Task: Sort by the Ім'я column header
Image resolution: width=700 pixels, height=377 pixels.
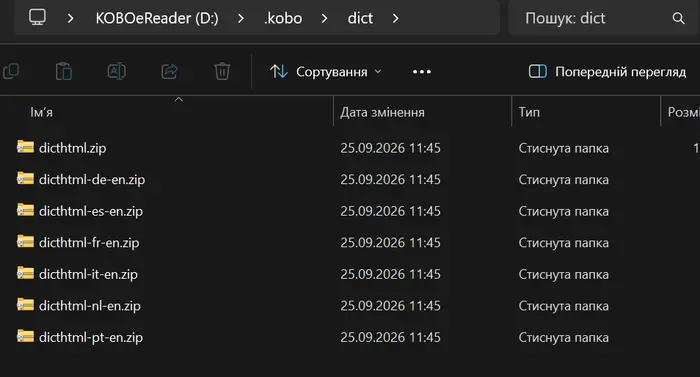Action: coord(42,112)
